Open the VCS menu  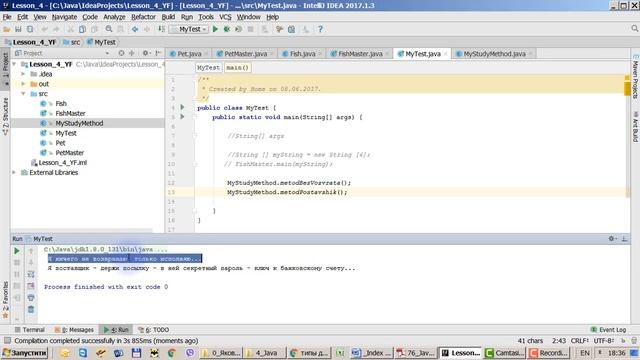(x=225, y=17)
